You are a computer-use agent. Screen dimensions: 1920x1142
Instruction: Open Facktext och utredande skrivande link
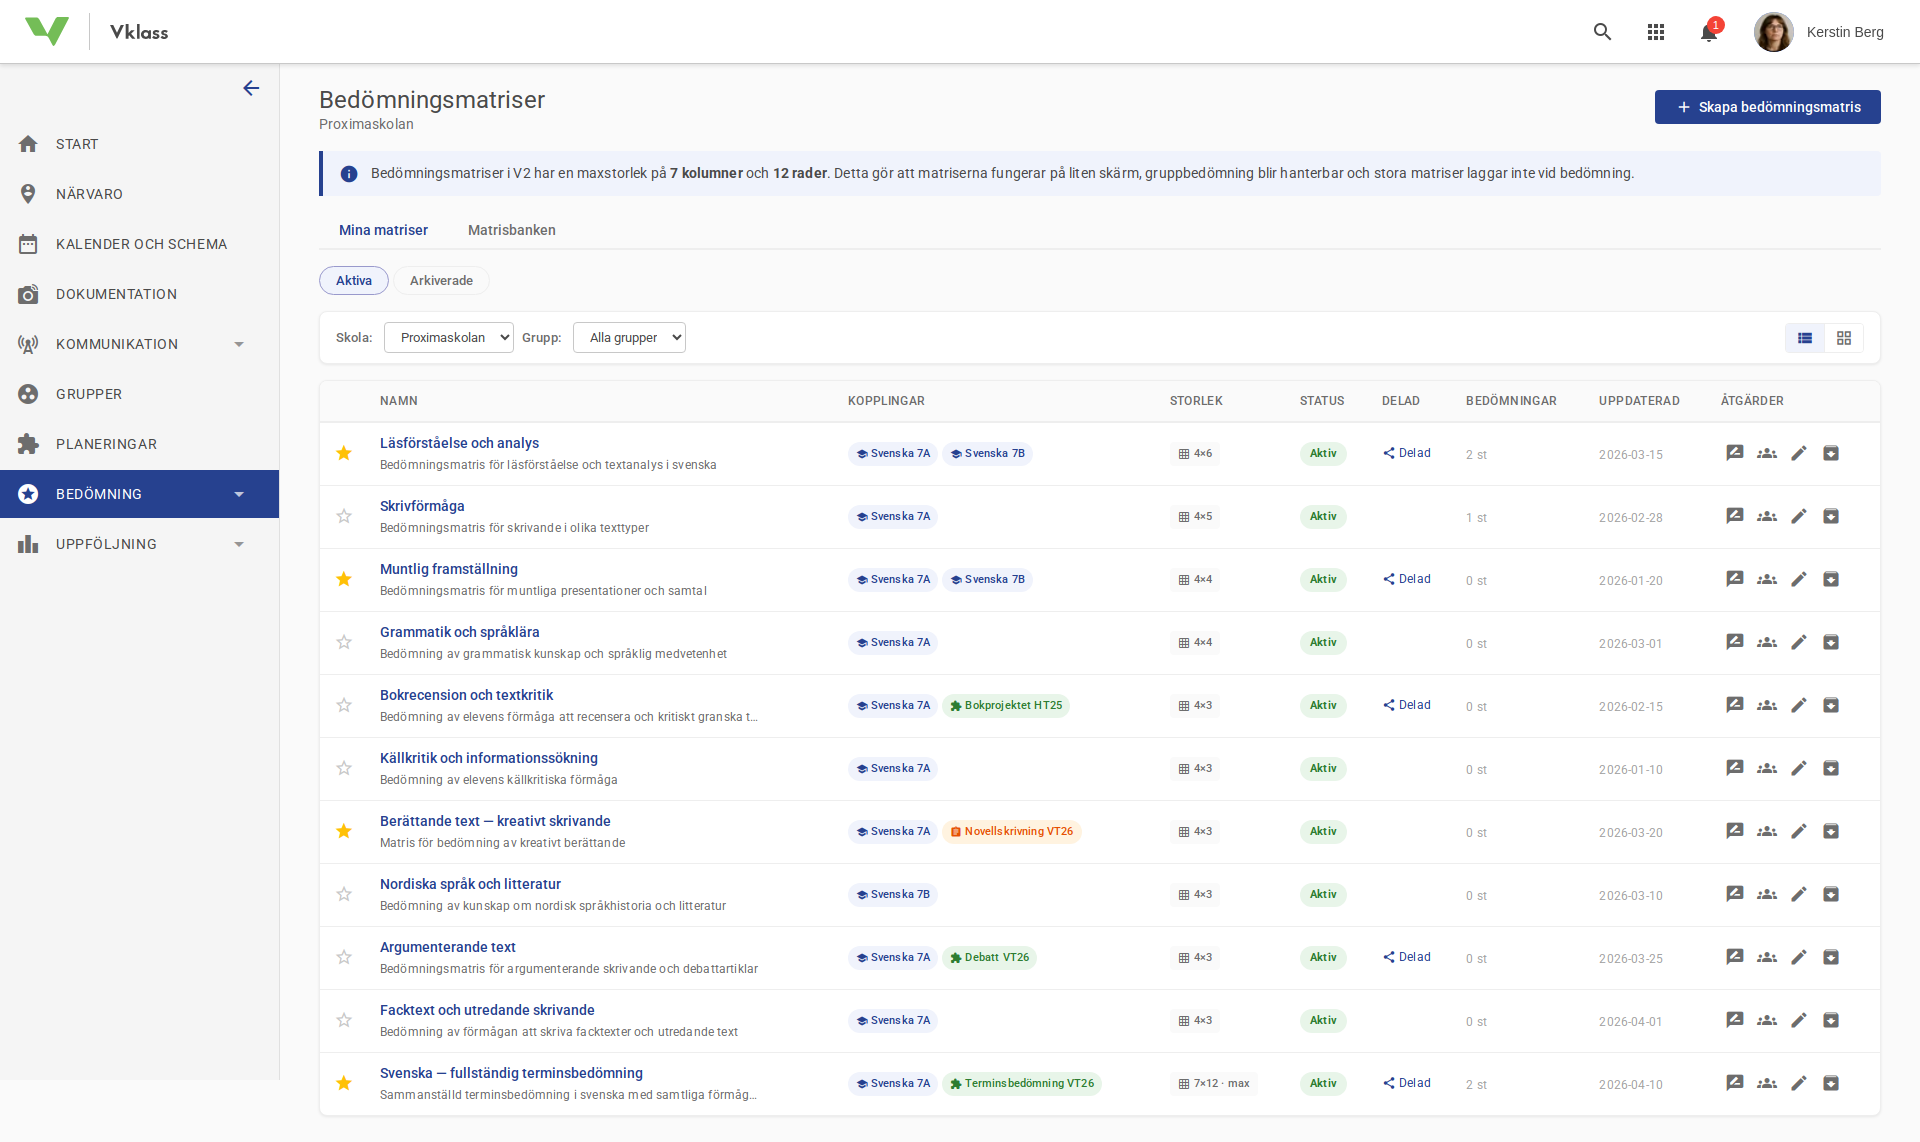point(487,1010)
